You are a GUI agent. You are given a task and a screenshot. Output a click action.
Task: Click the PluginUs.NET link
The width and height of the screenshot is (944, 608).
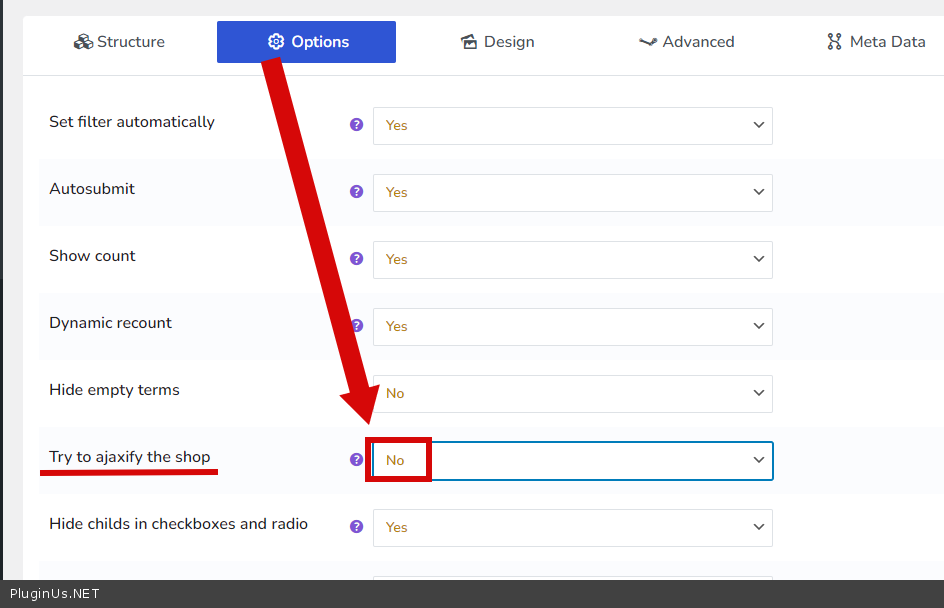point(55,594)
